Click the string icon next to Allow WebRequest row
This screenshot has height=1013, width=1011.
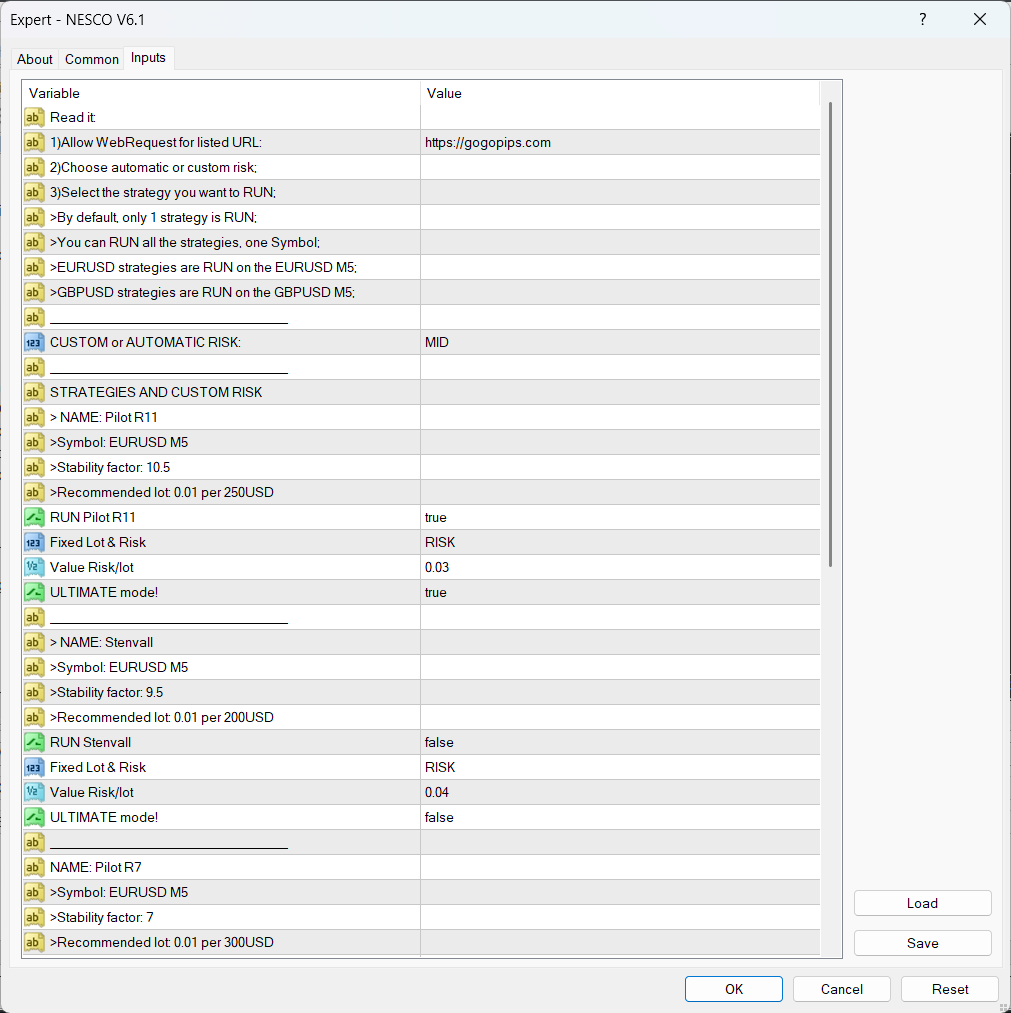coord(34,142)
